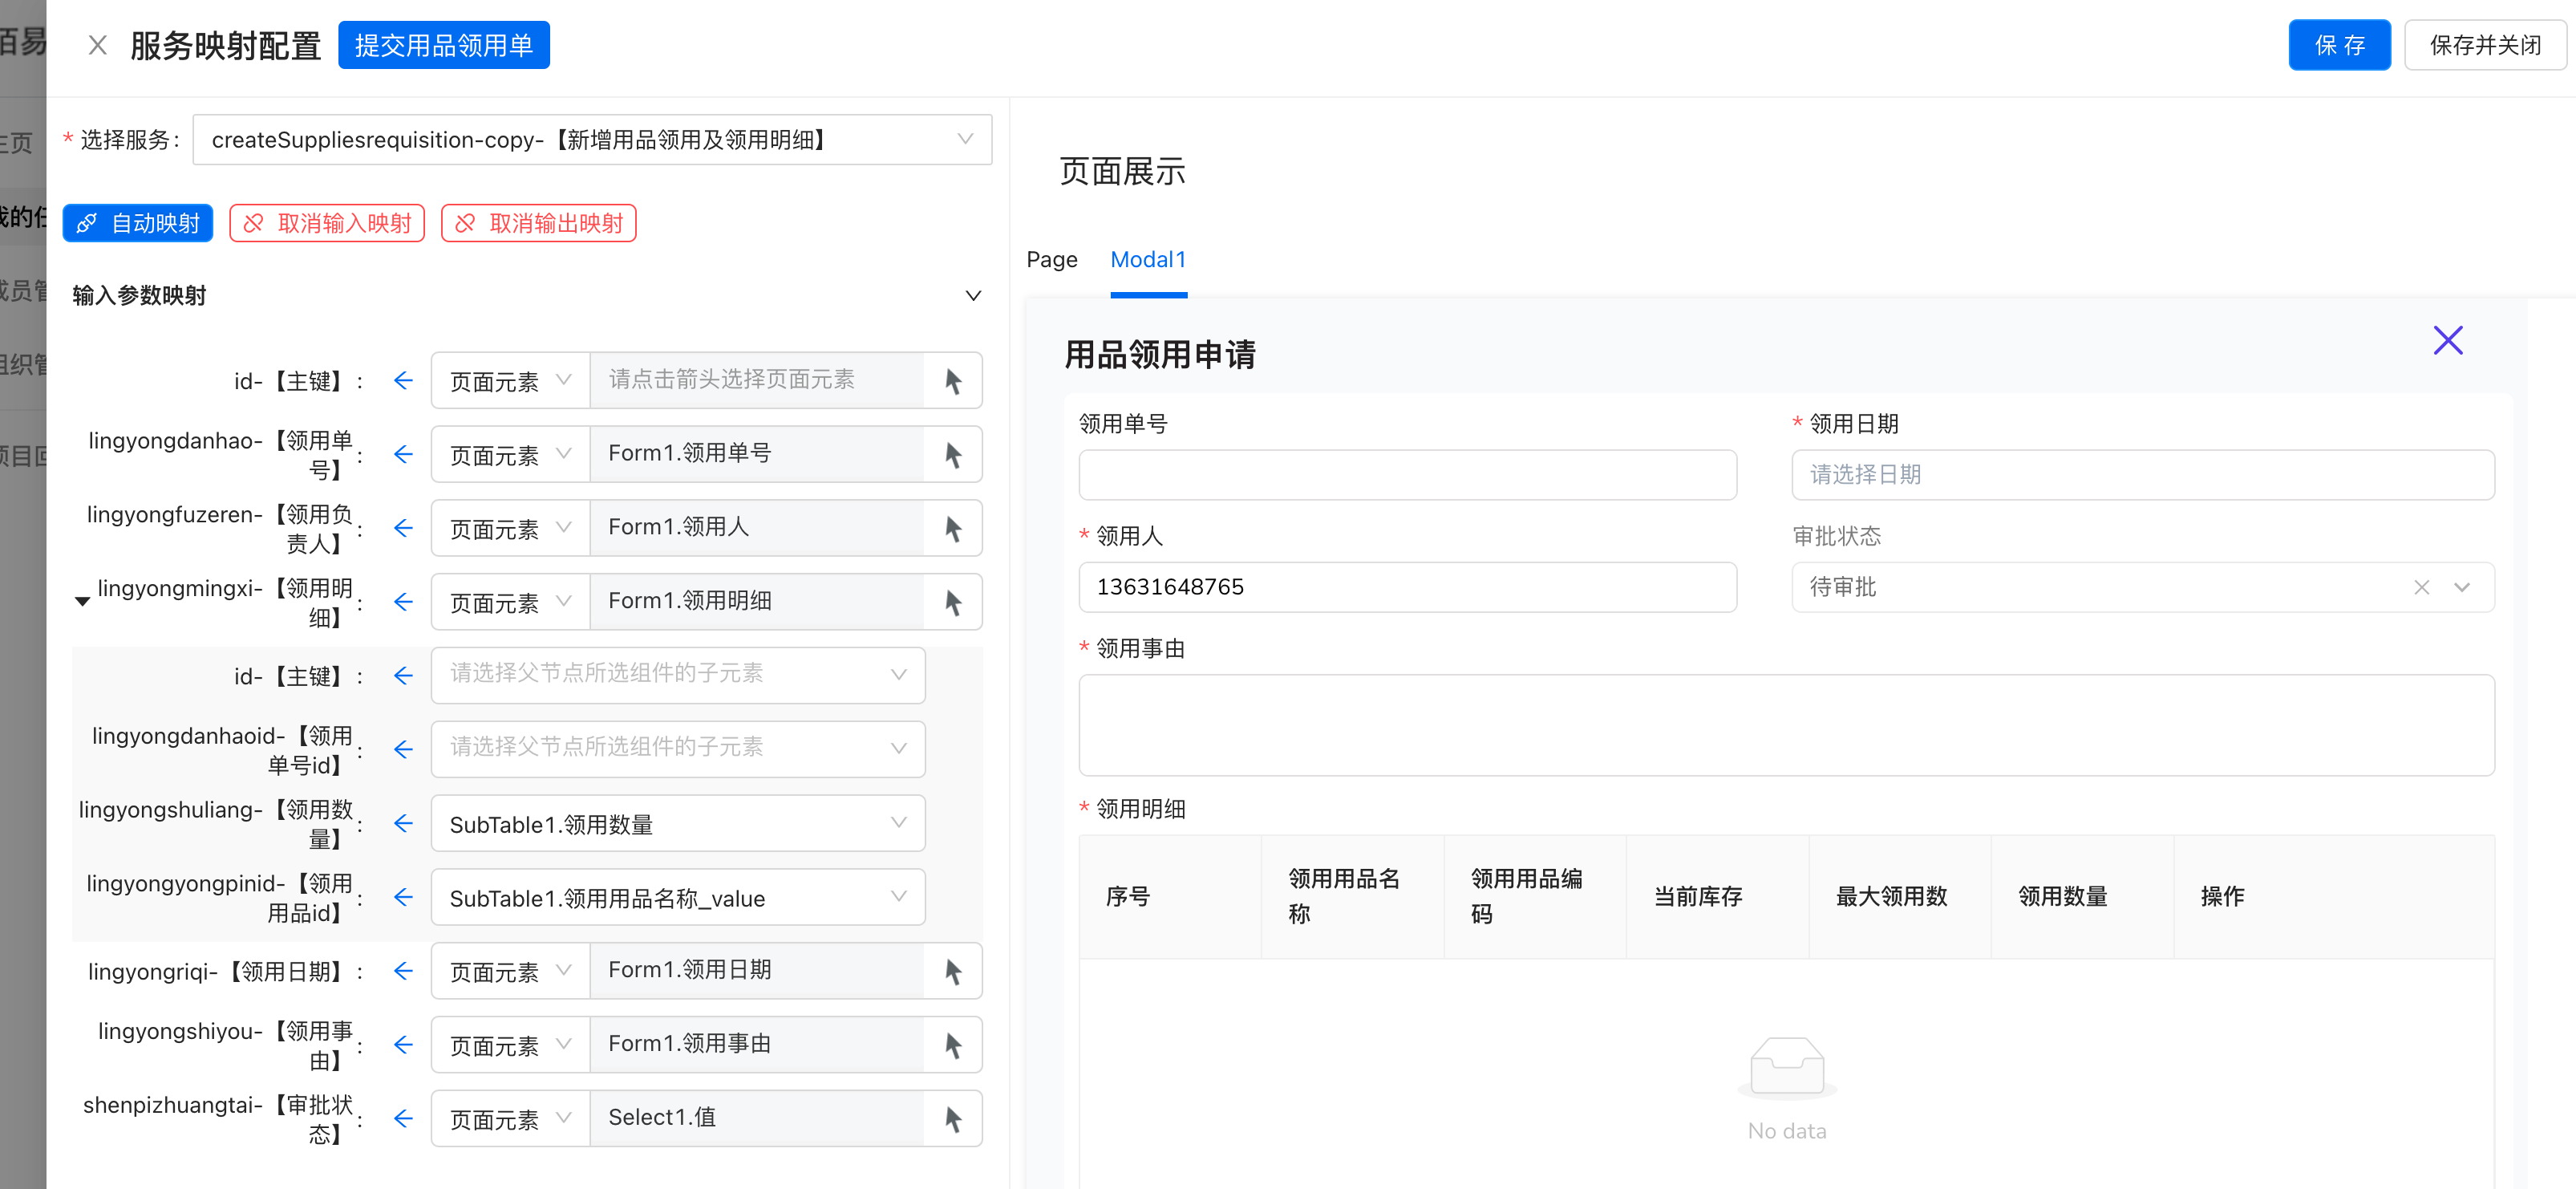The height and width of the screenshot is (1189, 2576).
Task: Click the 领用用品编码 column header
Action: coord(1535,897)
